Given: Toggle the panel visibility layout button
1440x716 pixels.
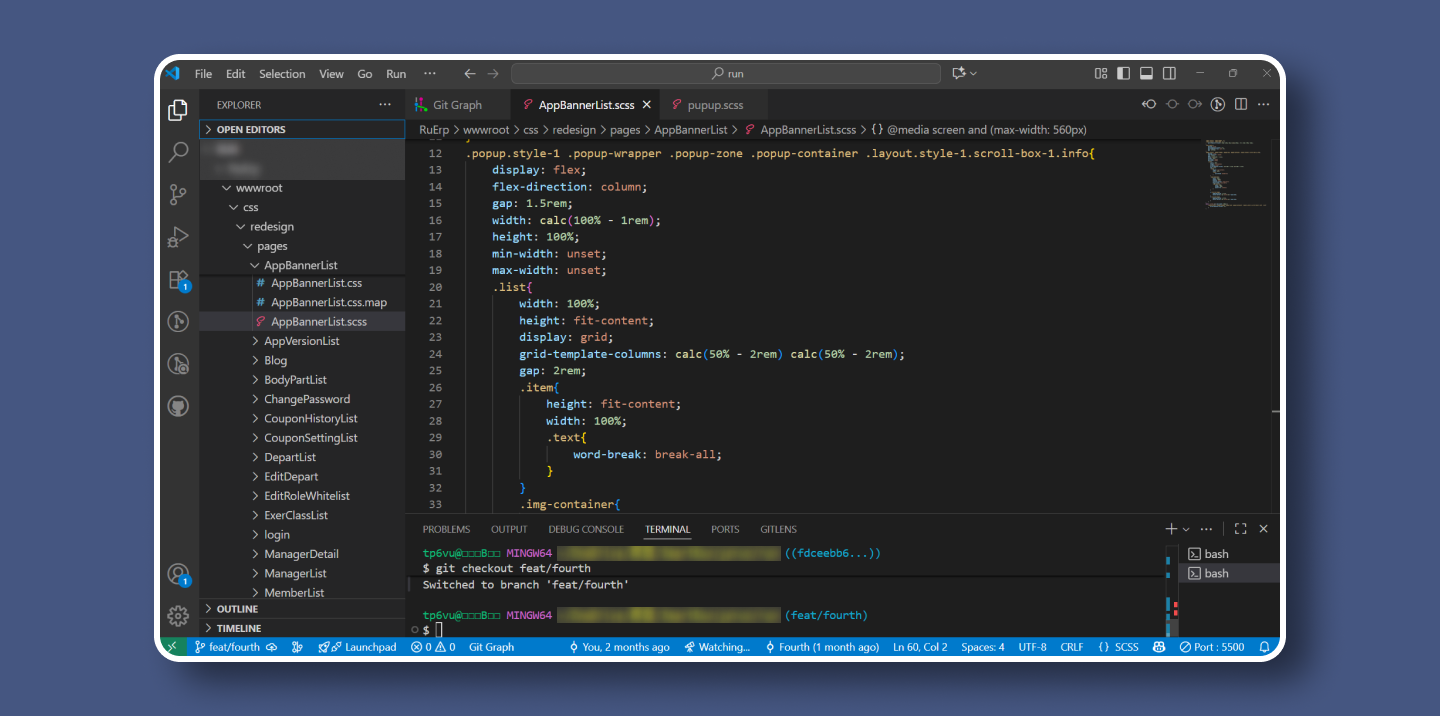Looking at the screenshot, I should pyautogui.click(x=1146, y=73).
